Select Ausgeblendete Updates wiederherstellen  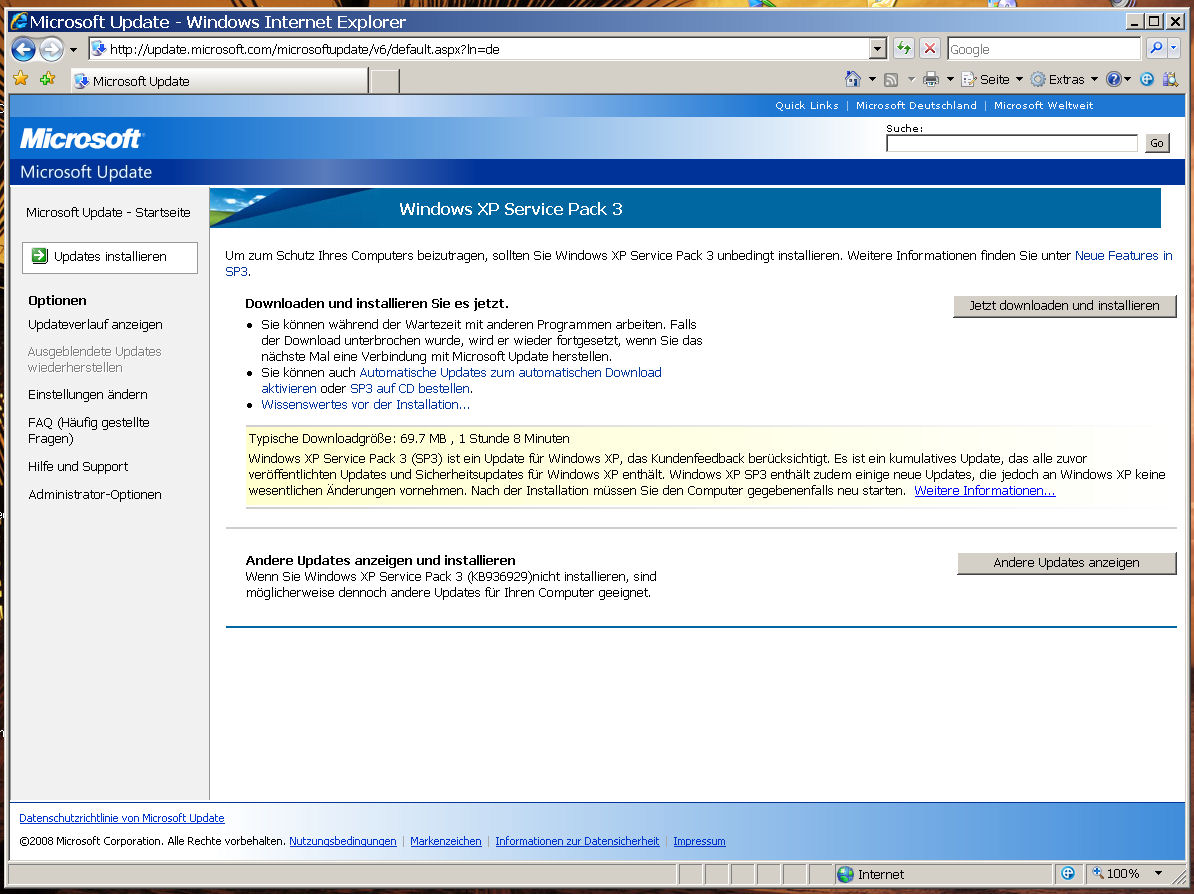tap(94, 359)
